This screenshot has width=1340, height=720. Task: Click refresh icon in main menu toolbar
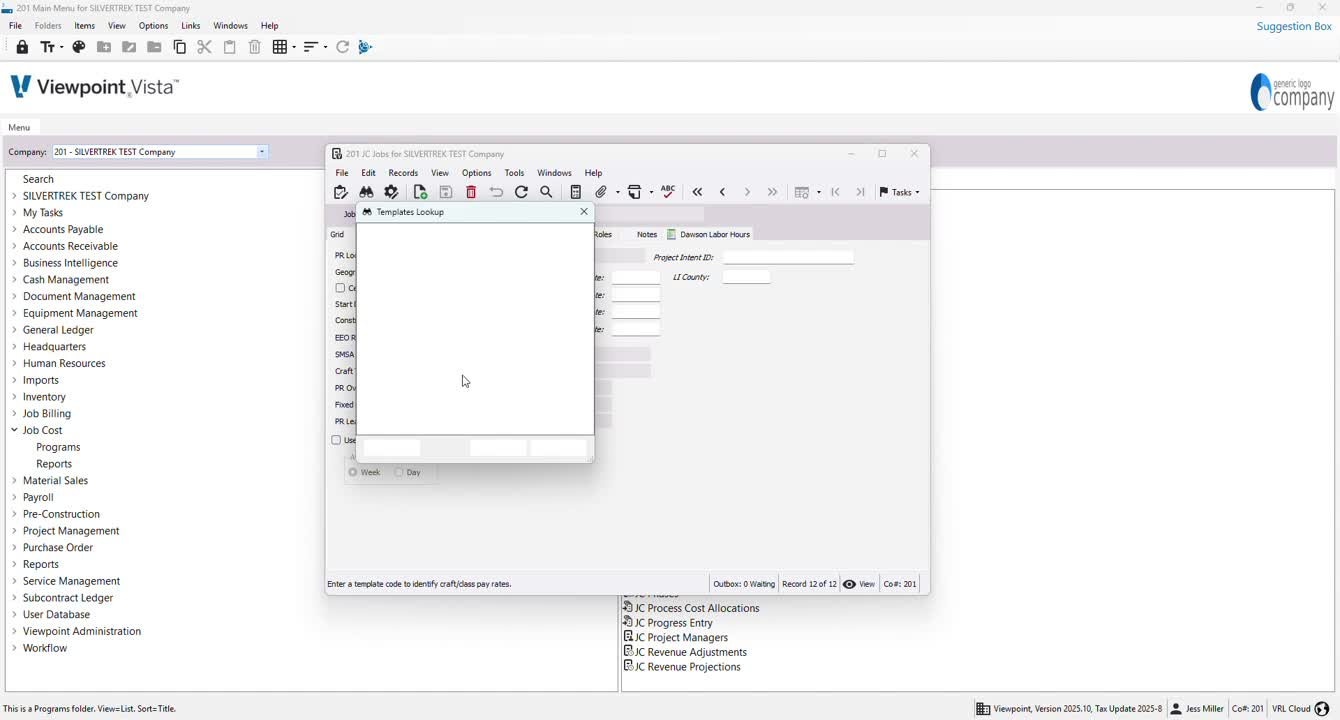[x=342, y=47]
